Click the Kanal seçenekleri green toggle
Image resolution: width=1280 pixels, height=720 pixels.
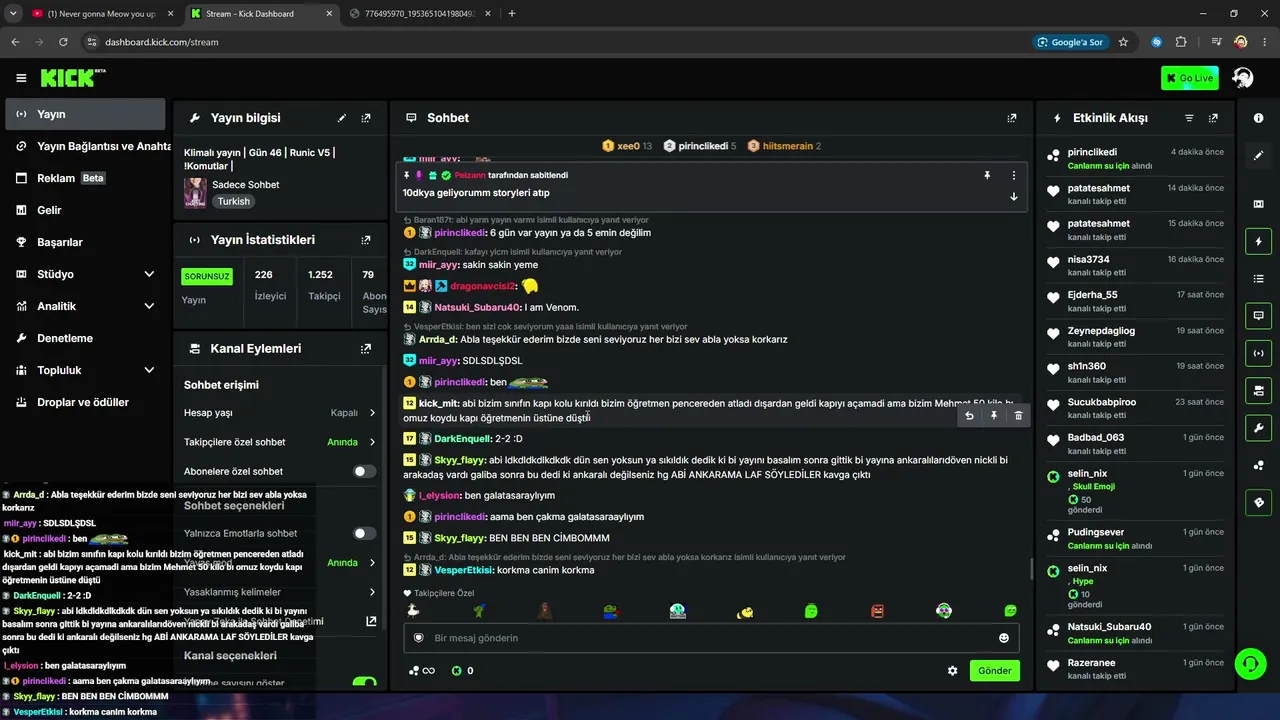pyautogui.click(x=364, y=683)
